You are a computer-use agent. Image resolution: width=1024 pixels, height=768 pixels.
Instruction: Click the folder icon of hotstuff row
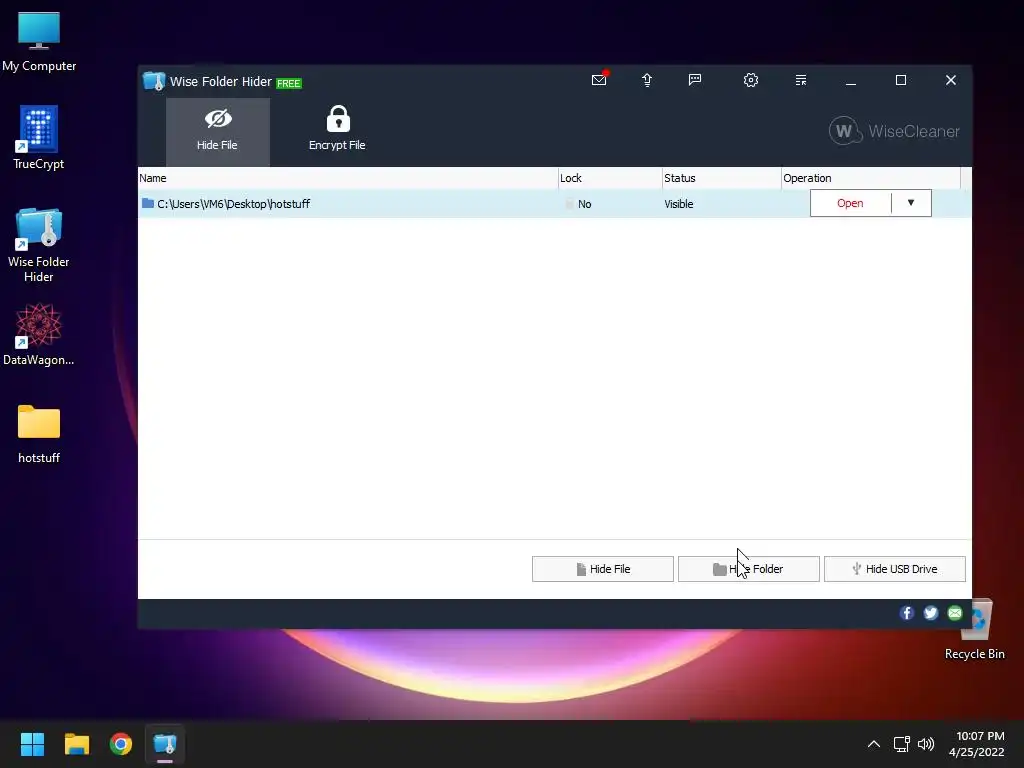tap(148, 203)
